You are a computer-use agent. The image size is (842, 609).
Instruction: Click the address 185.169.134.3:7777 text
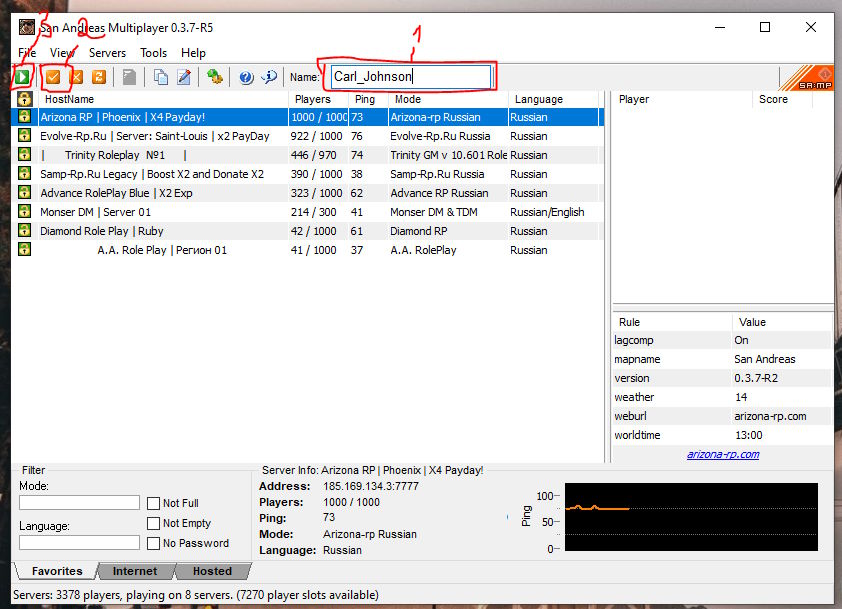click(x=371, y=486)
